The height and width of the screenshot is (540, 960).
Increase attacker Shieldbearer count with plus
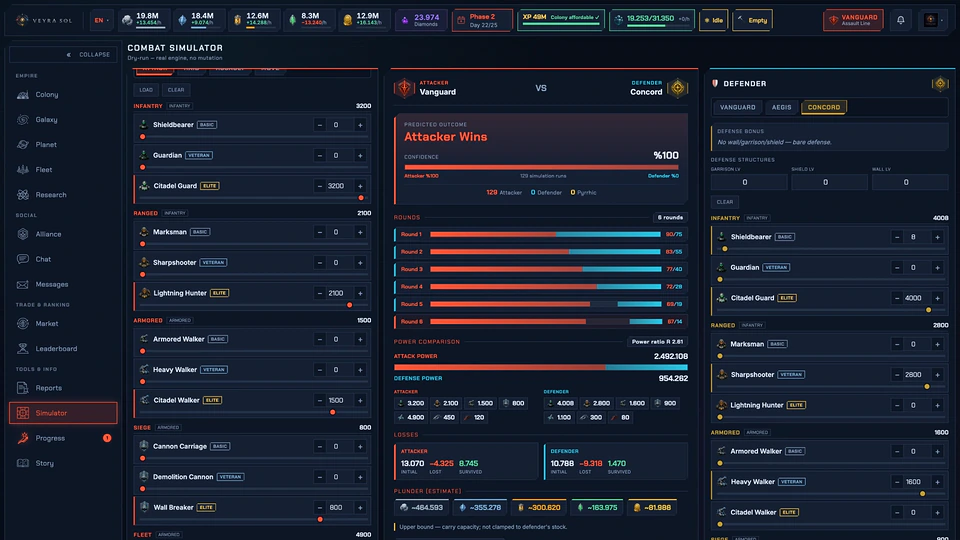tap(360, 125)
